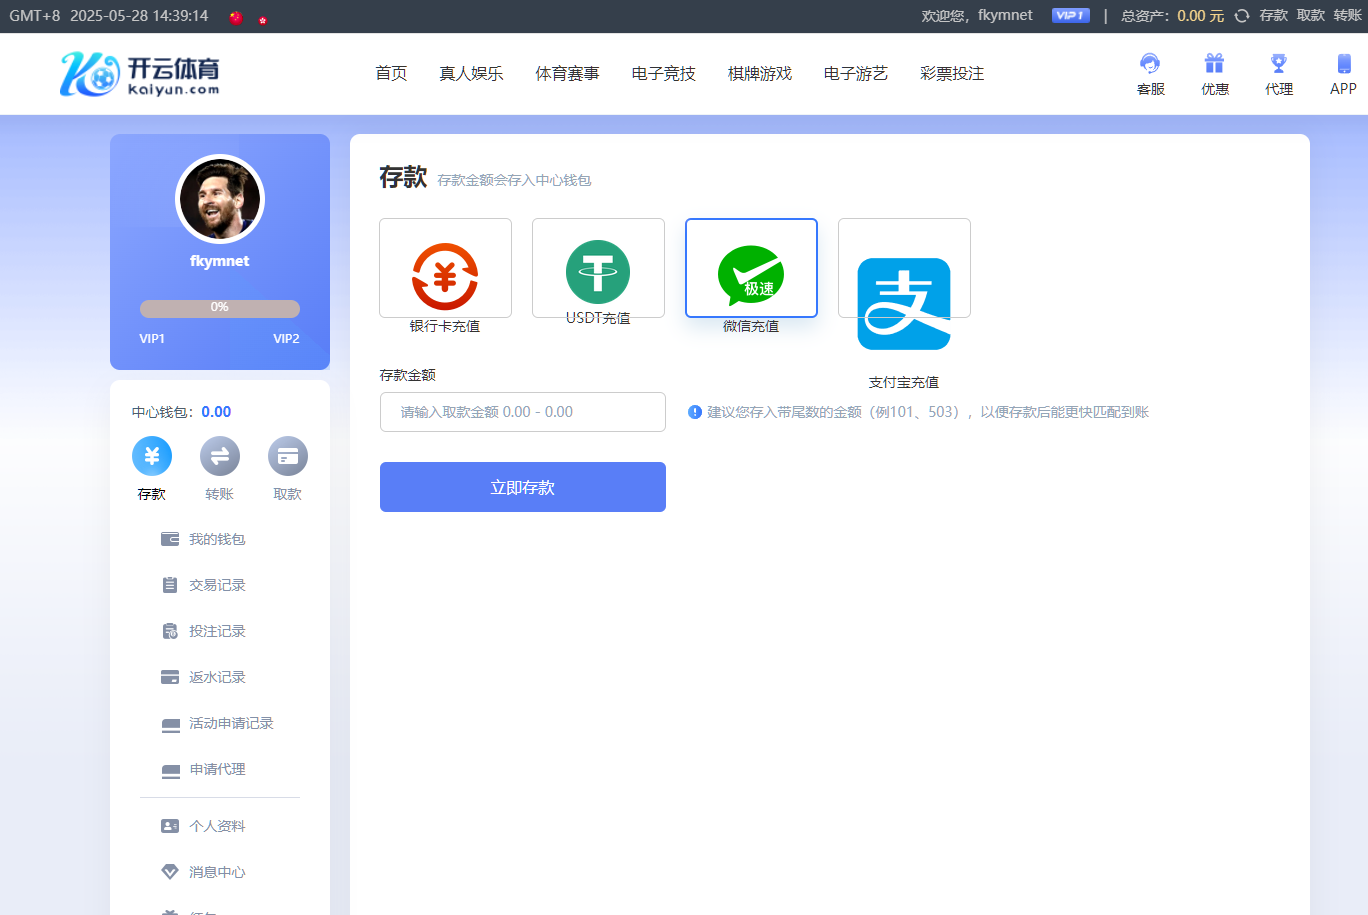
Task: Click the withdrawal card icon
Action: click(288, 457)
